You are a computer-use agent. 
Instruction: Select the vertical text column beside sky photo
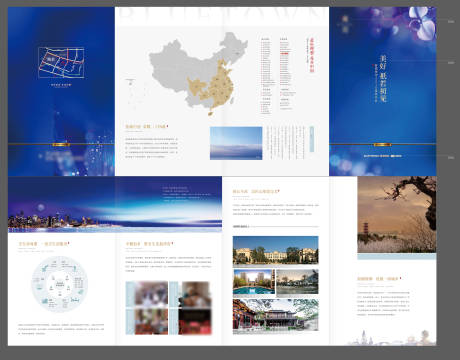click(286, 142)
